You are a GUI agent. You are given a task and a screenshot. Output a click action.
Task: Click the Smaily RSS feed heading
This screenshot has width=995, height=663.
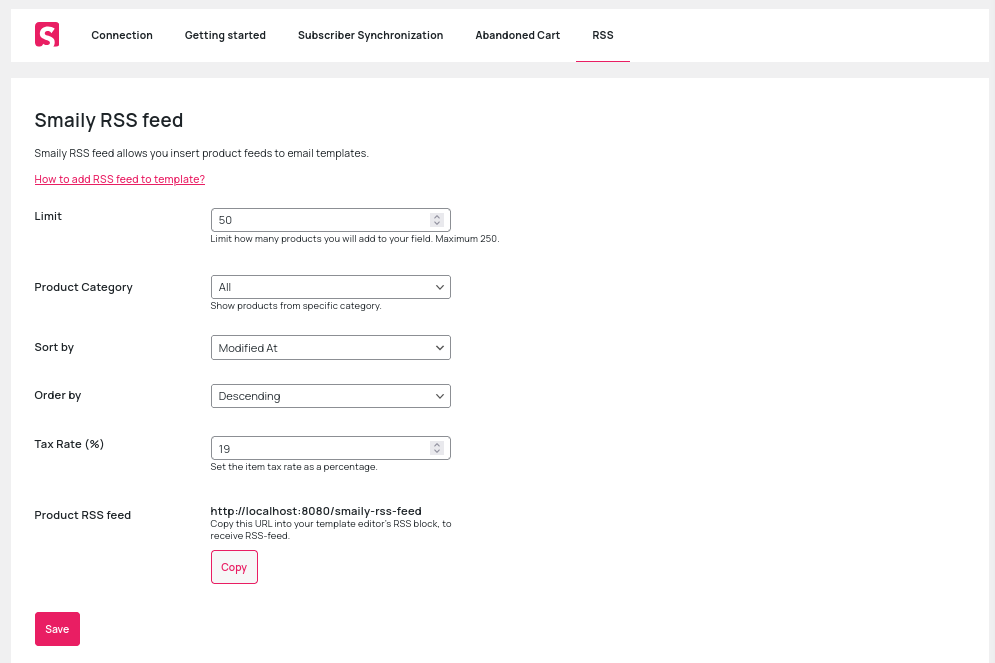point(109,121)
